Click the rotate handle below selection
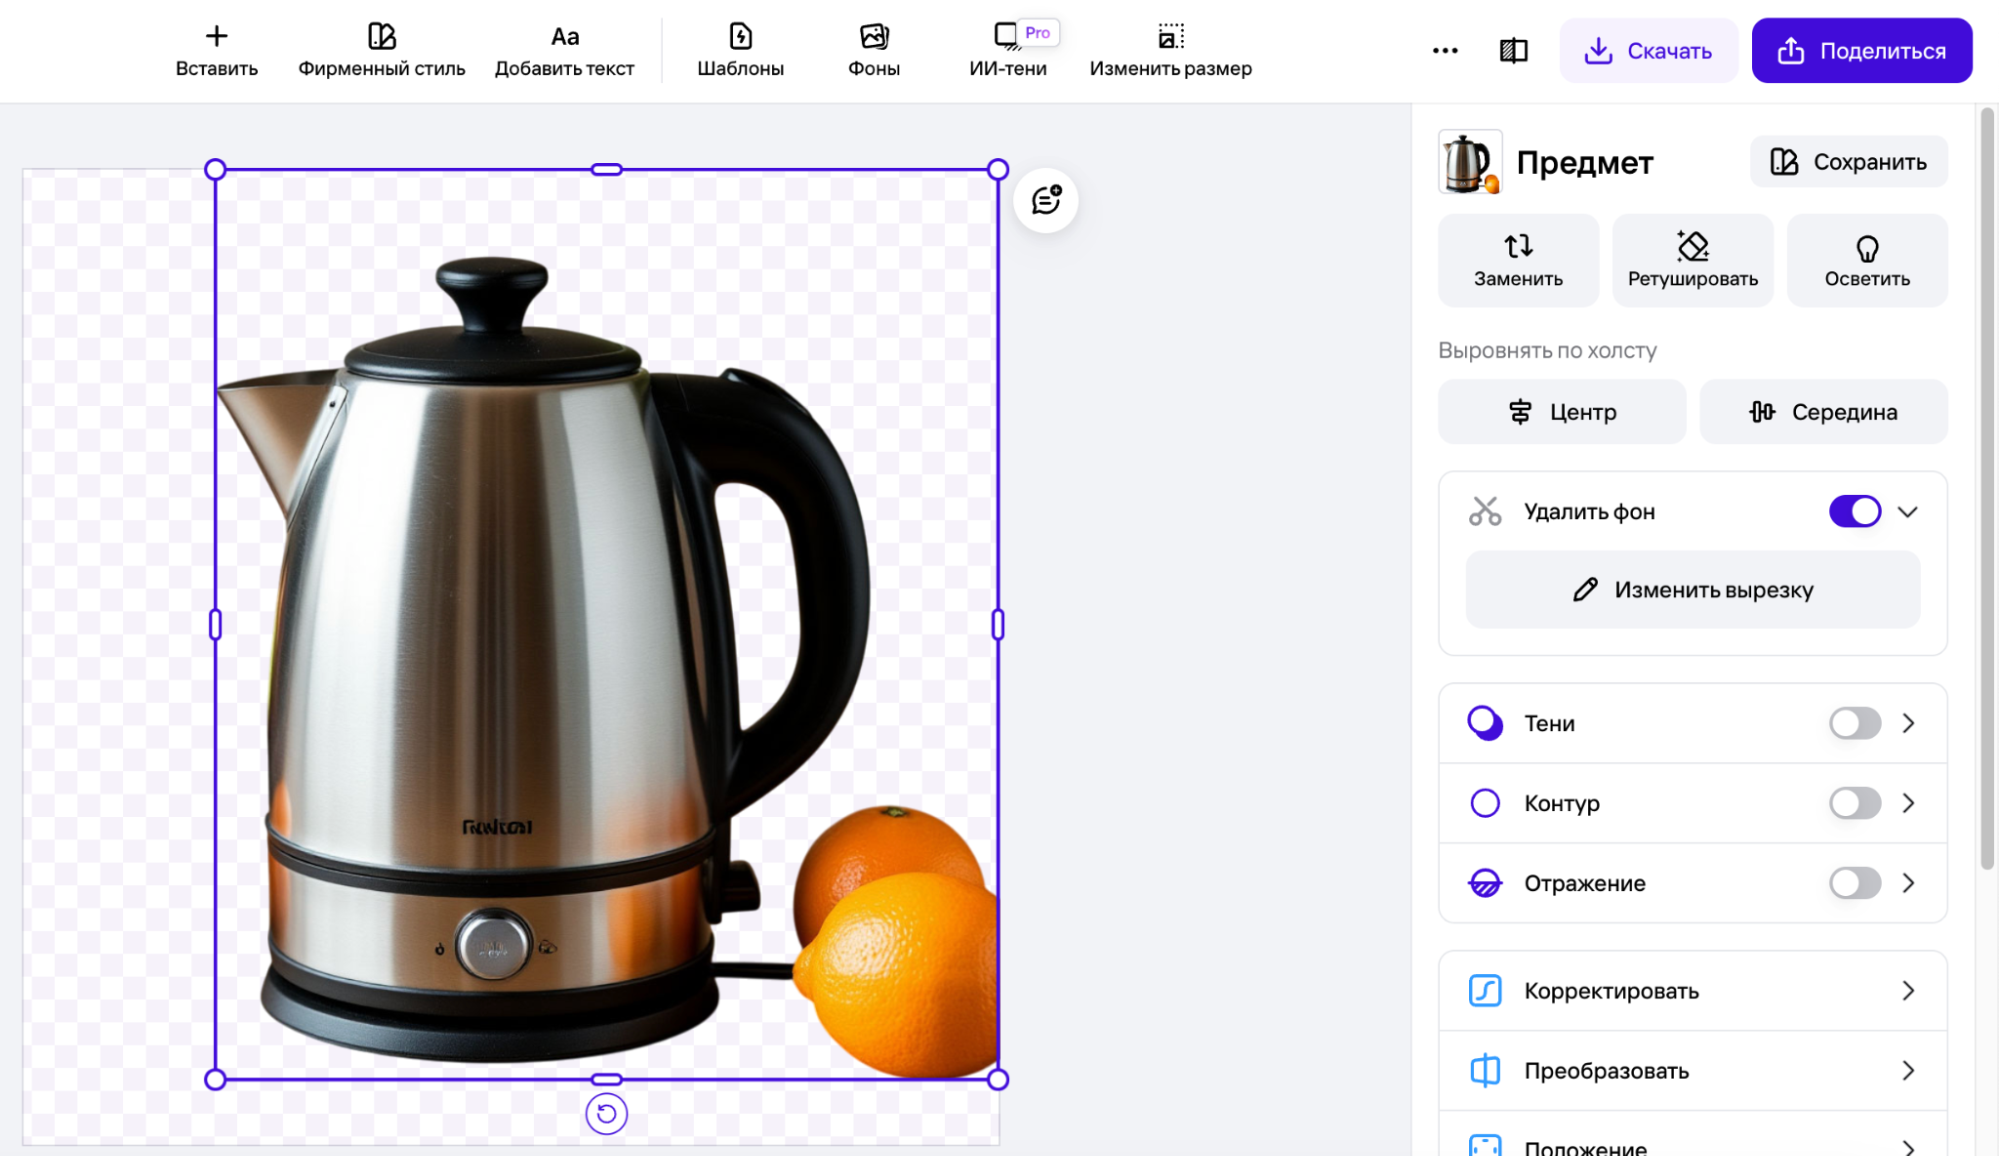This screenshot has height=1156, width=1999. pos(606,1114)
